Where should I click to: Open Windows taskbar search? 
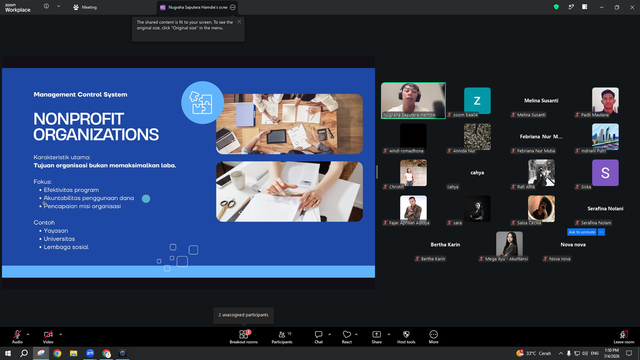pos(24,353)
